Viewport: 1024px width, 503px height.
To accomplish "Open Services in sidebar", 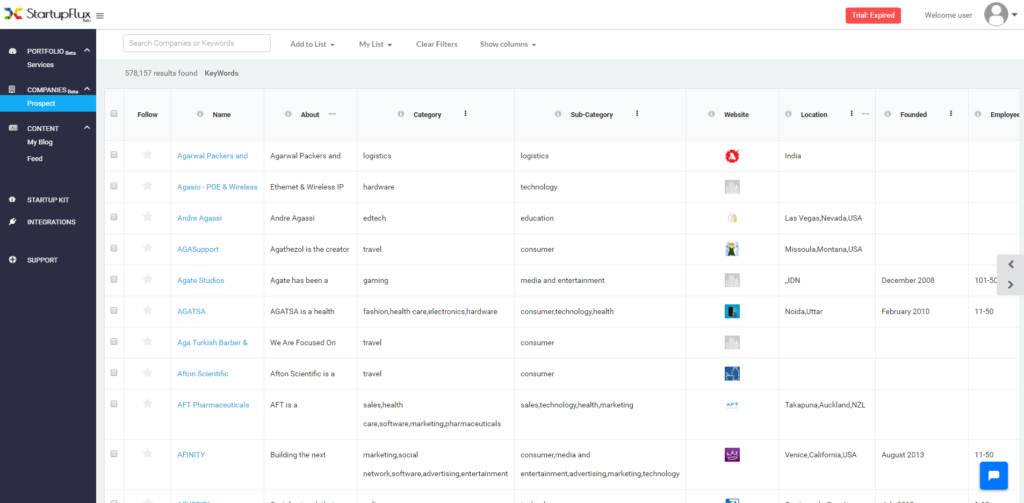I will pyautogui.click(x=40, y=65).
